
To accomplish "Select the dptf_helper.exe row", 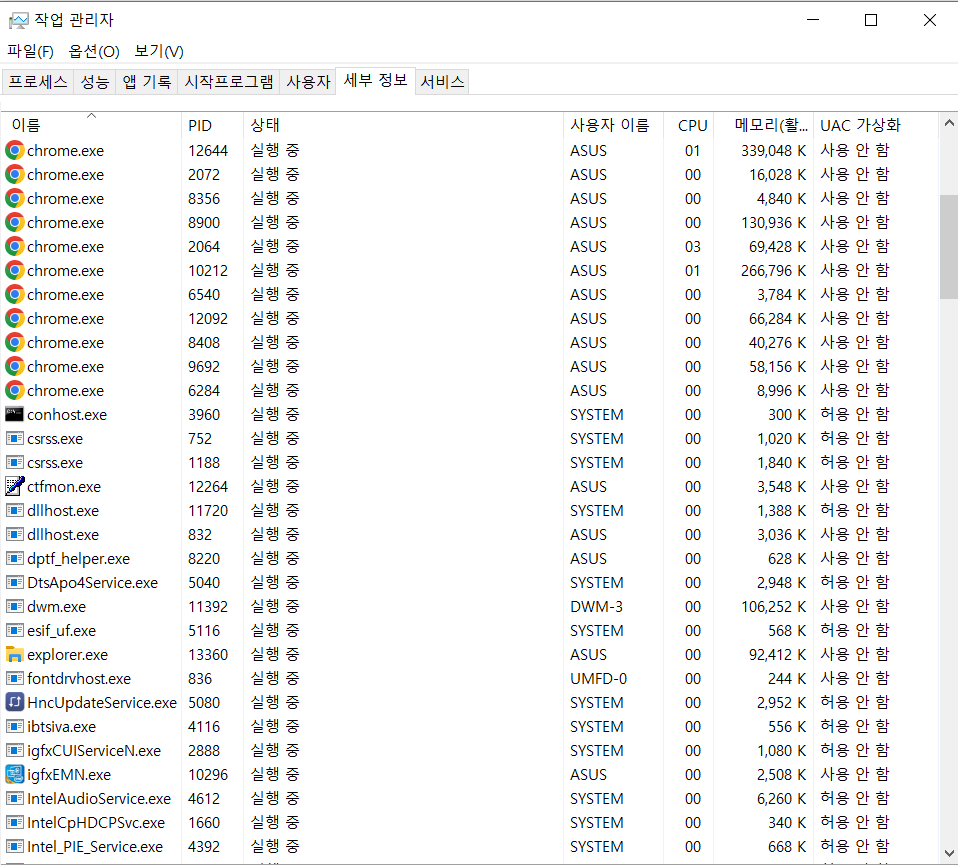I will [x=470, y=558].
